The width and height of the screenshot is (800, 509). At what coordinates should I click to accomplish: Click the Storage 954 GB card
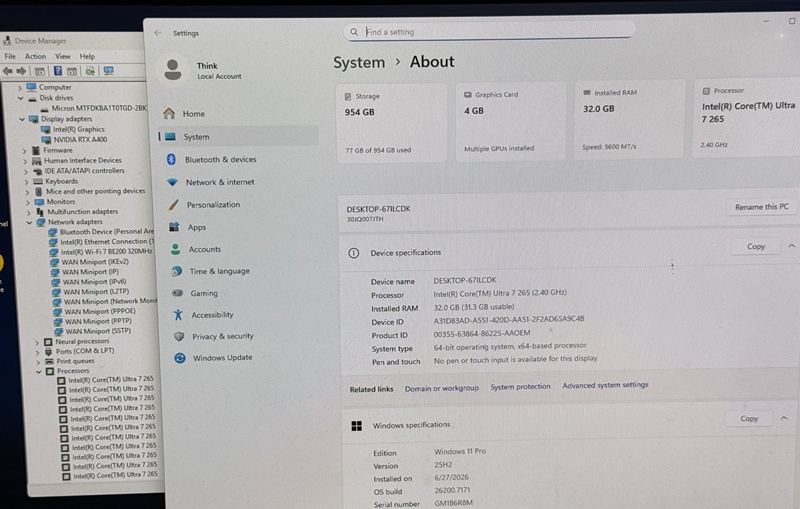(x=392, y=123)
